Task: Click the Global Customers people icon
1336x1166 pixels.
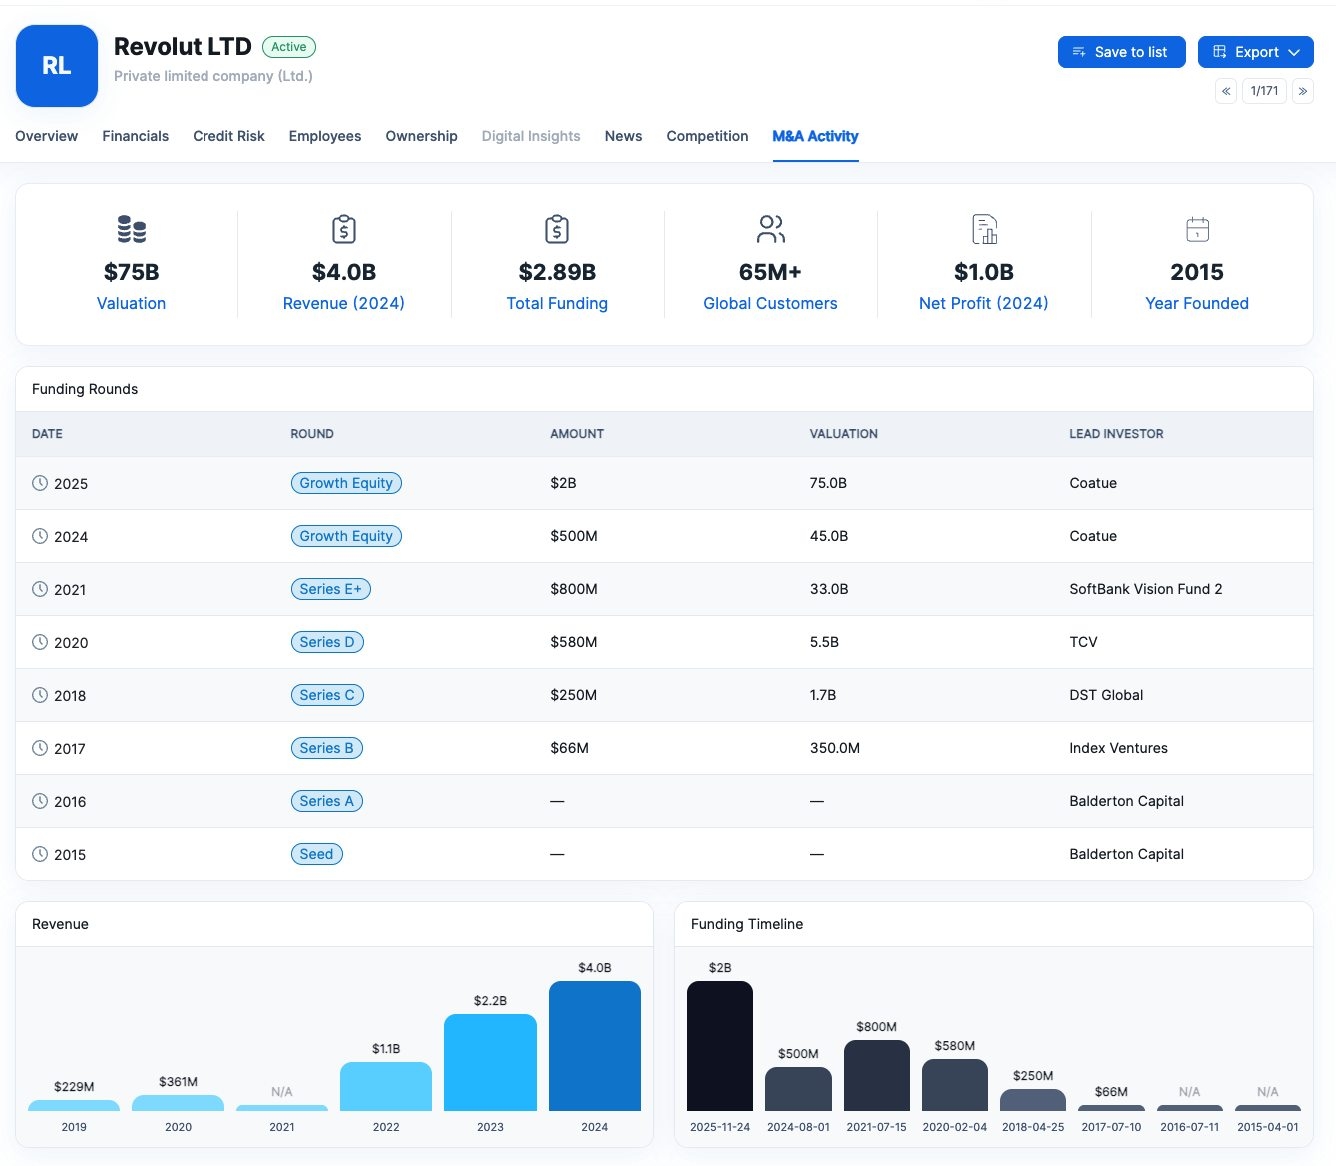Action: pos(771,230)
